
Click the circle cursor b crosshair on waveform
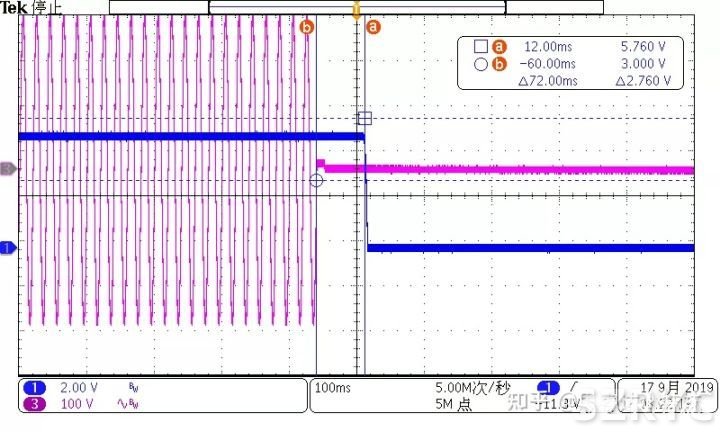[317, 181]
